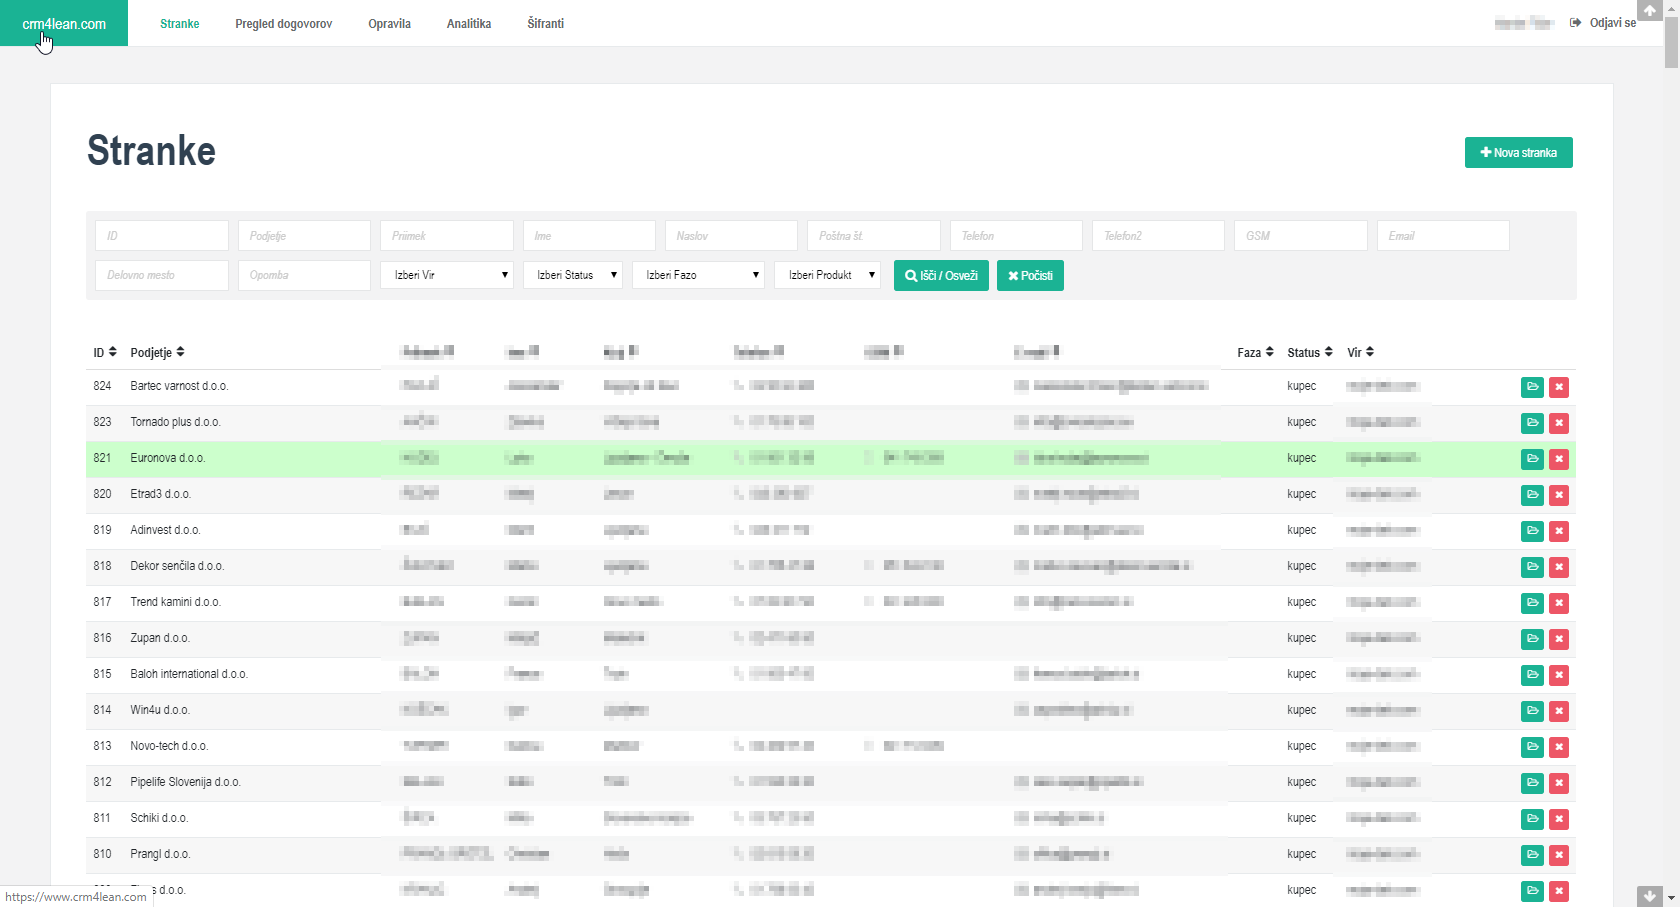Focus the Delovno mesto filter field

coord(162,275)
